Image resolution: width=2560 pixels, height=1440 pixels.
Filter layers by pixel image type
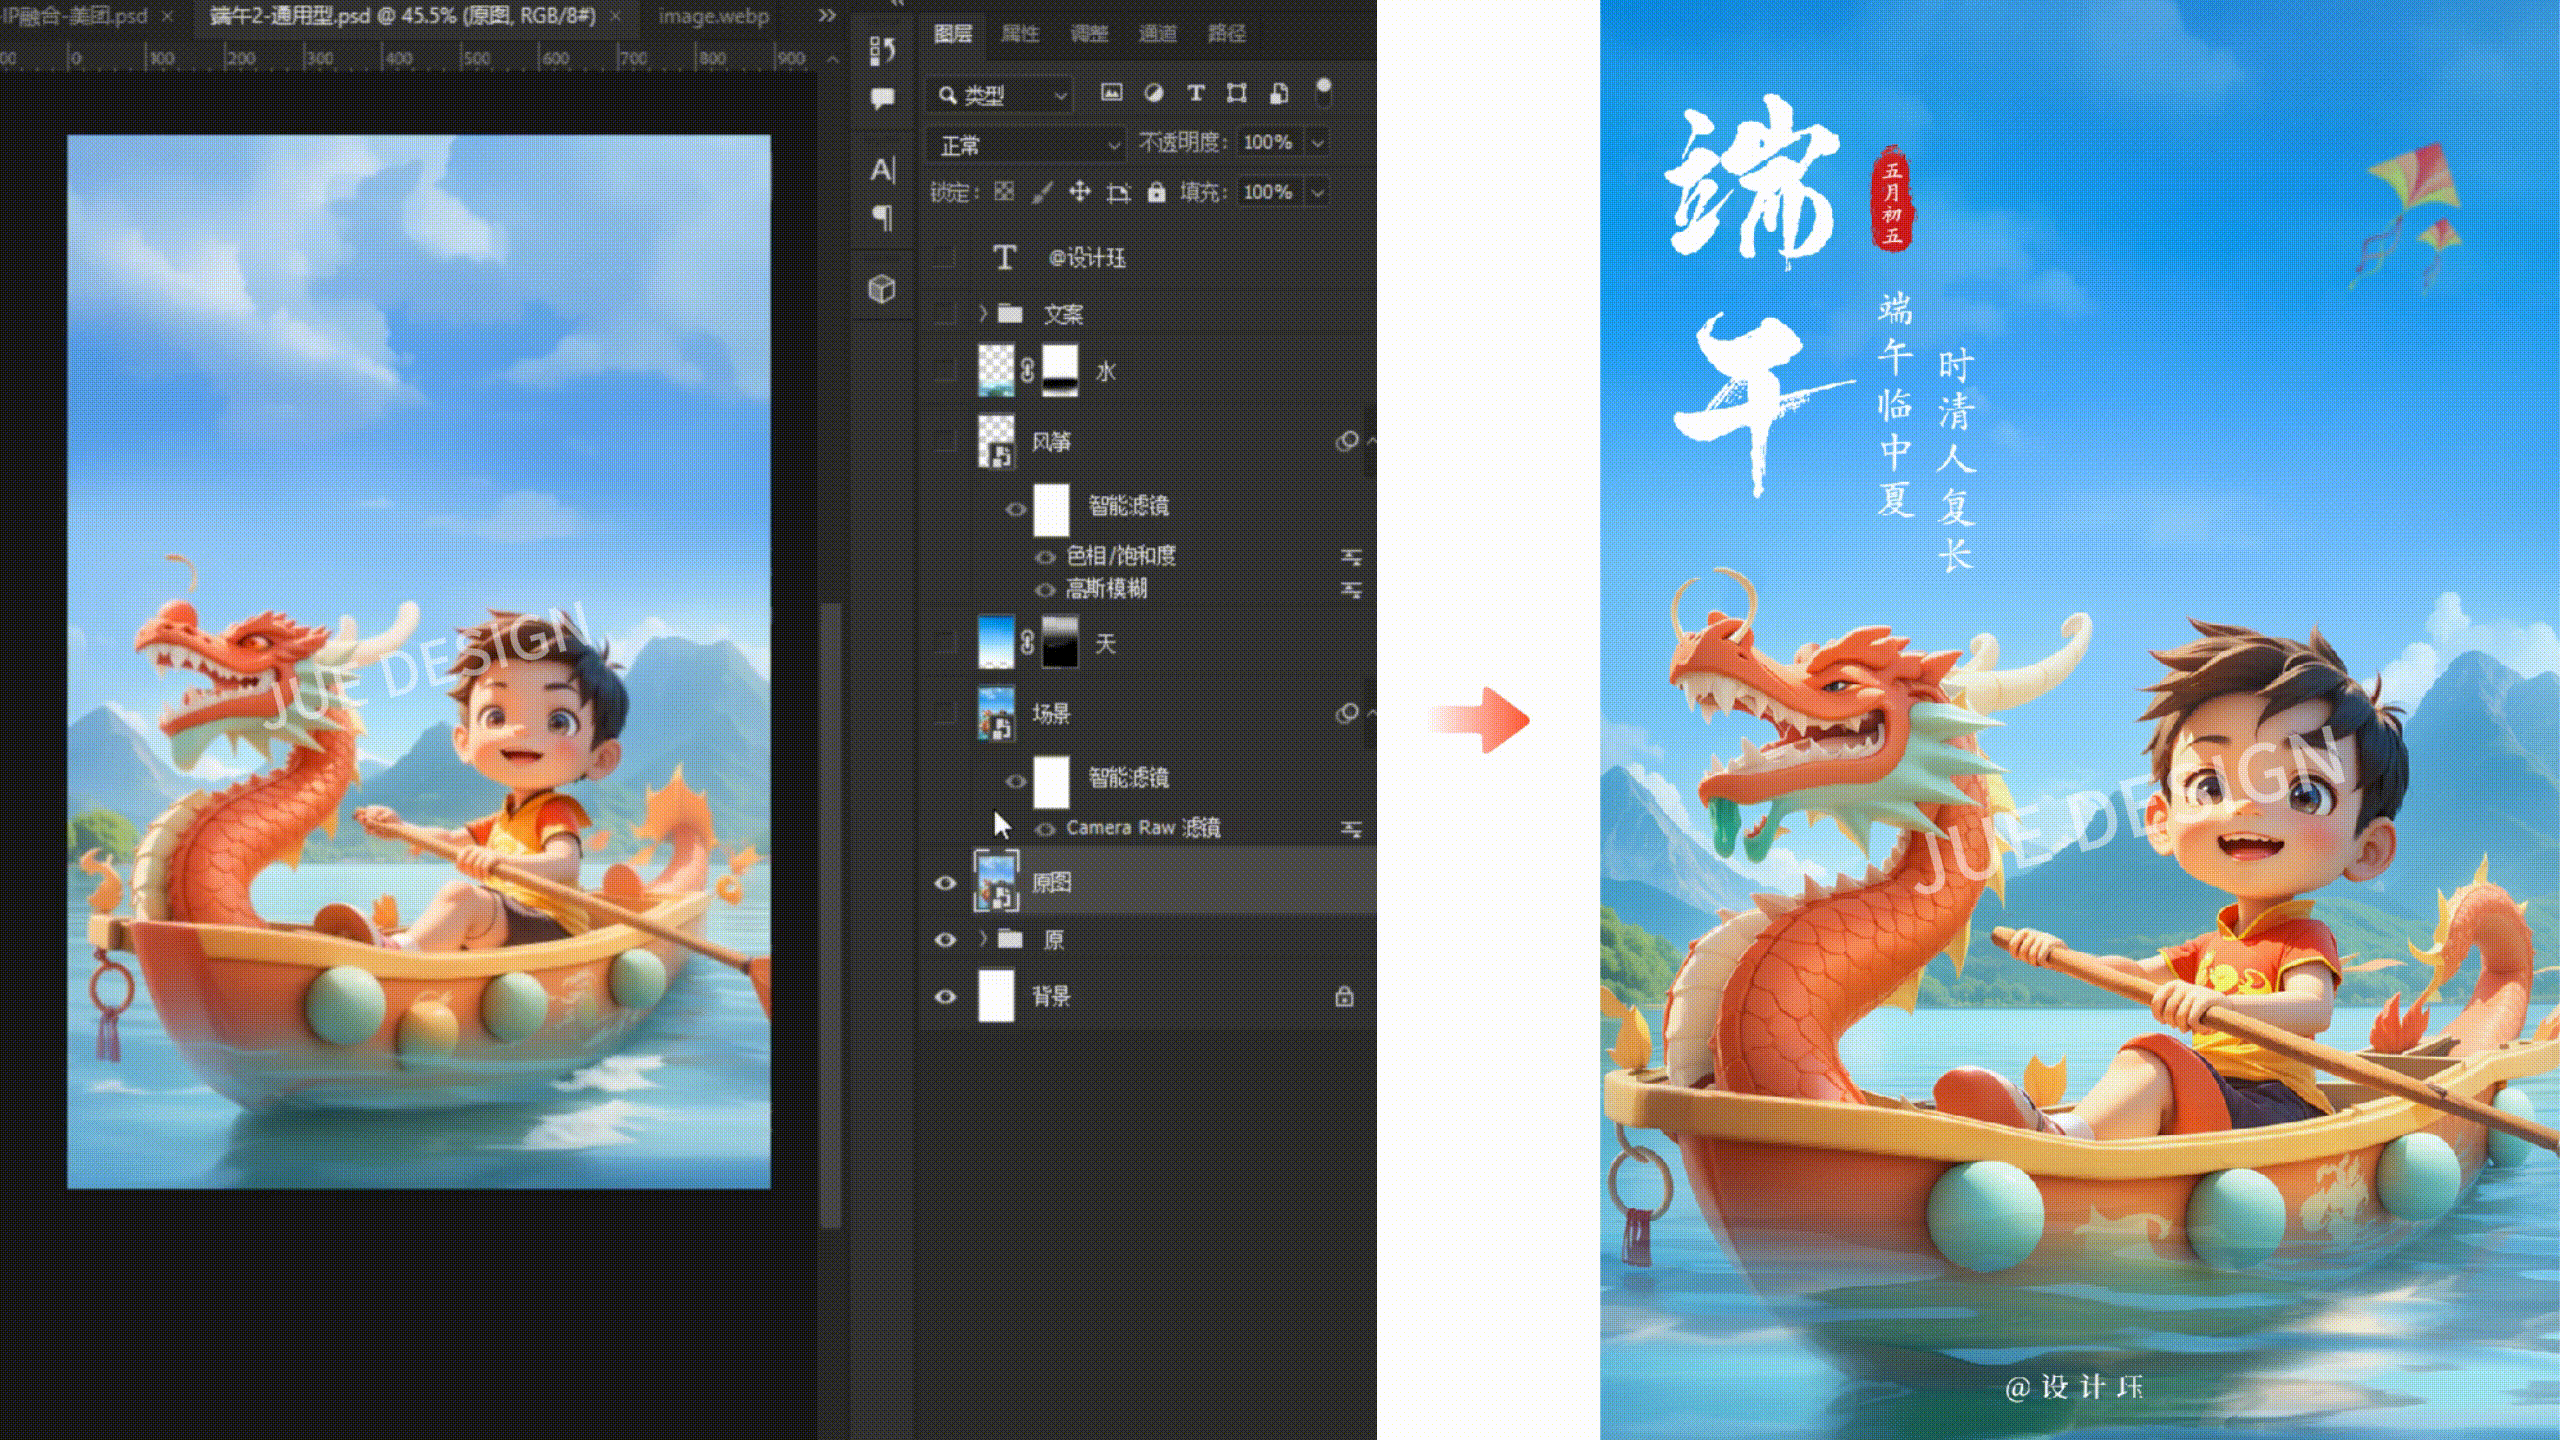tap(1111, 93)
